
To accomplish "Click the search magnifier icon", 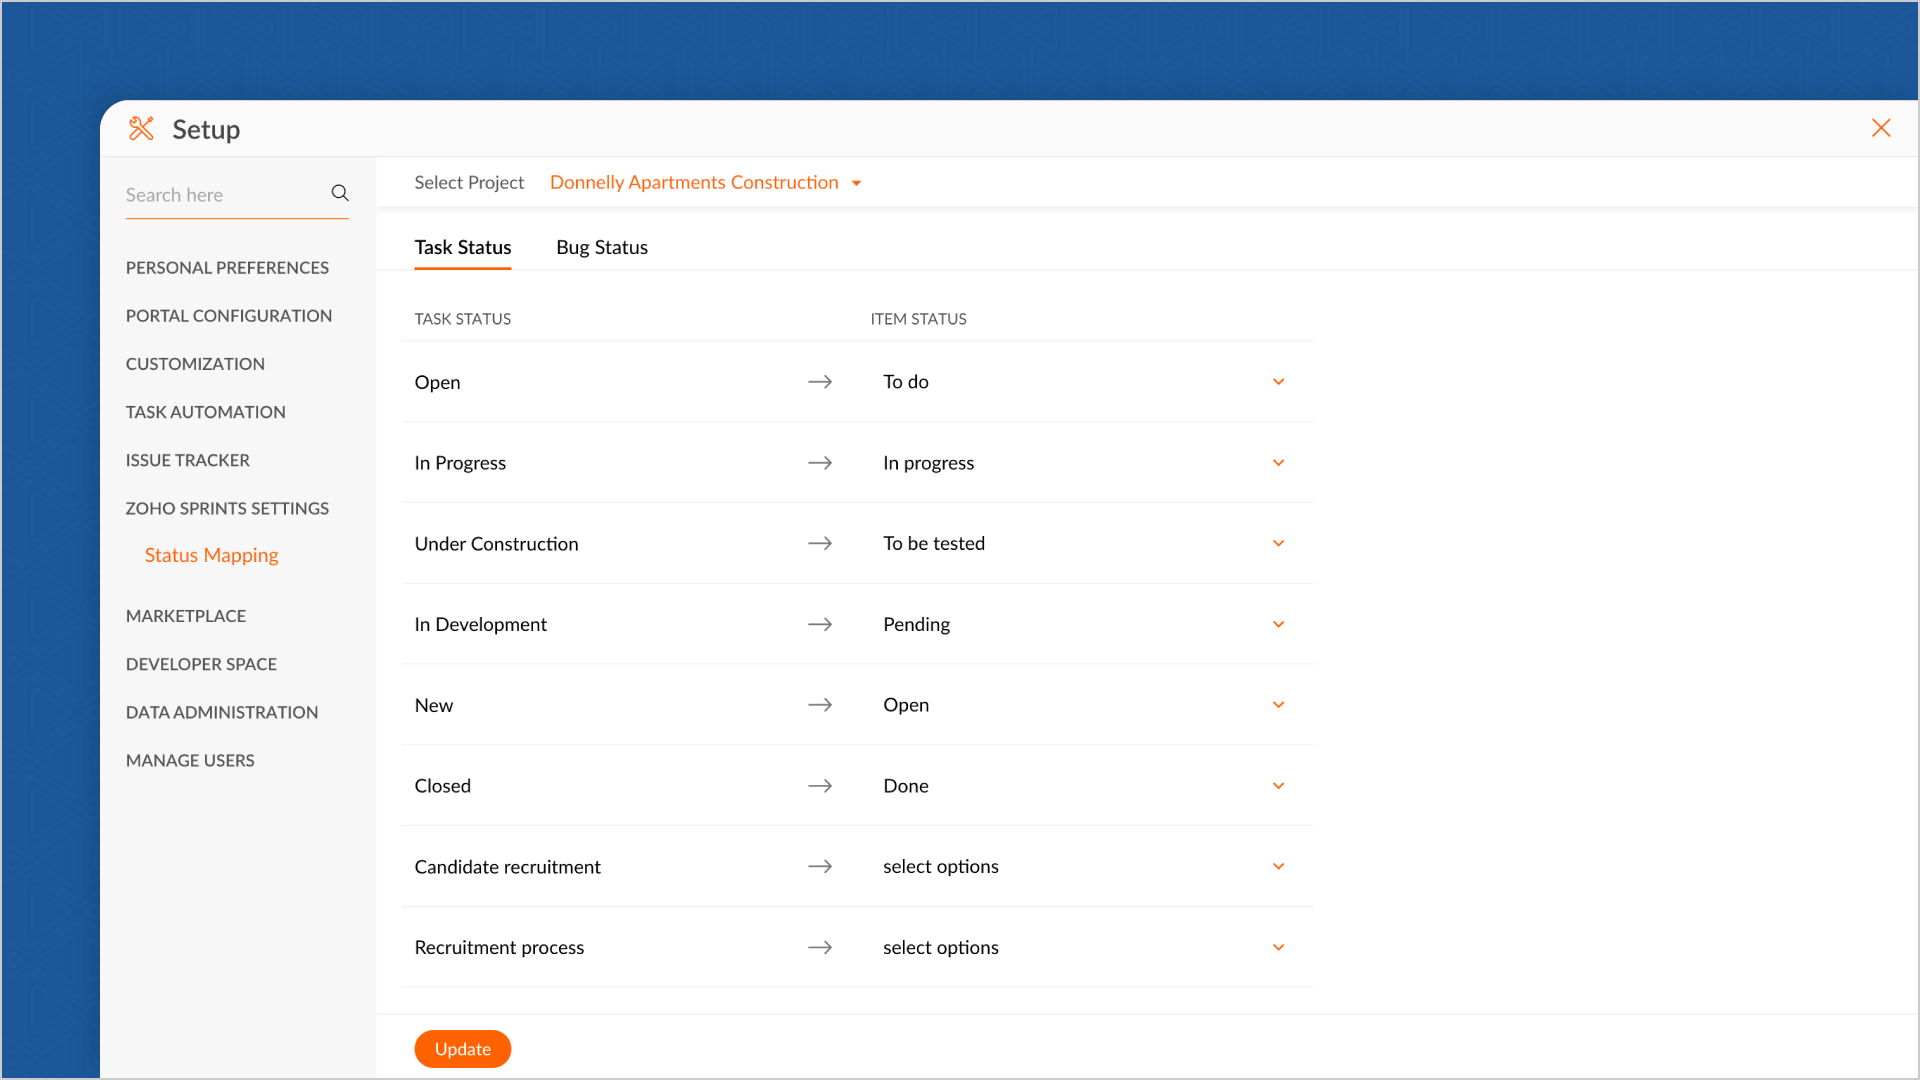I will coord(340,193).
